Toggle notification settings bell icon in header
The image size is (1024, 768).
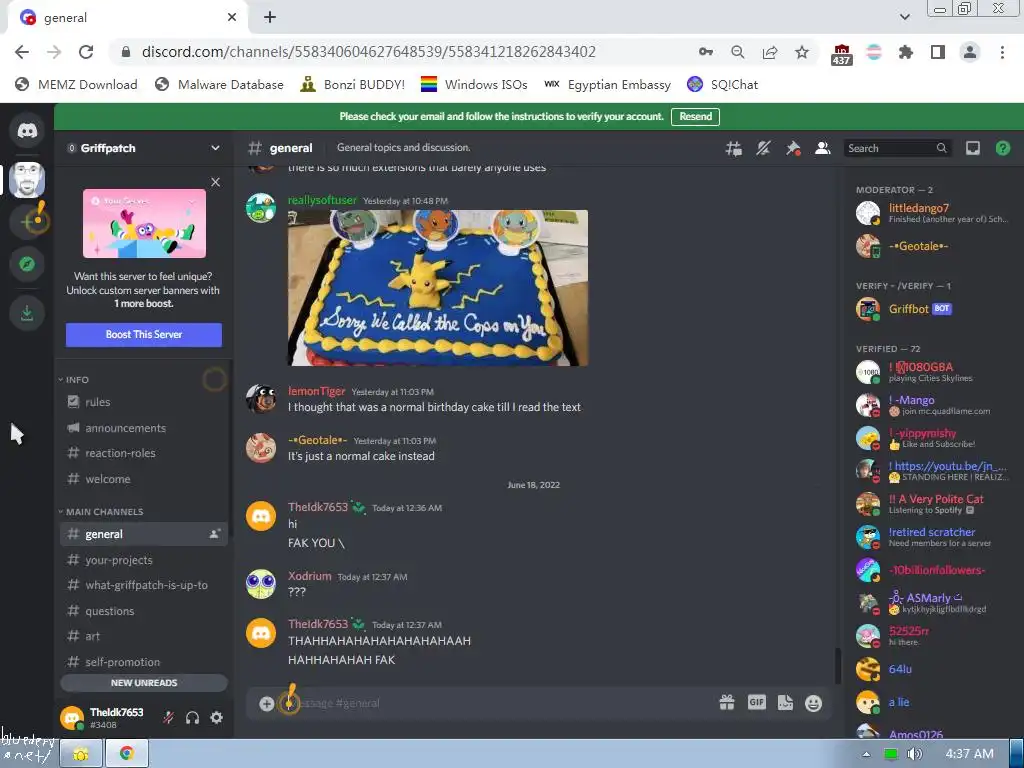click(x=763, y=148)
